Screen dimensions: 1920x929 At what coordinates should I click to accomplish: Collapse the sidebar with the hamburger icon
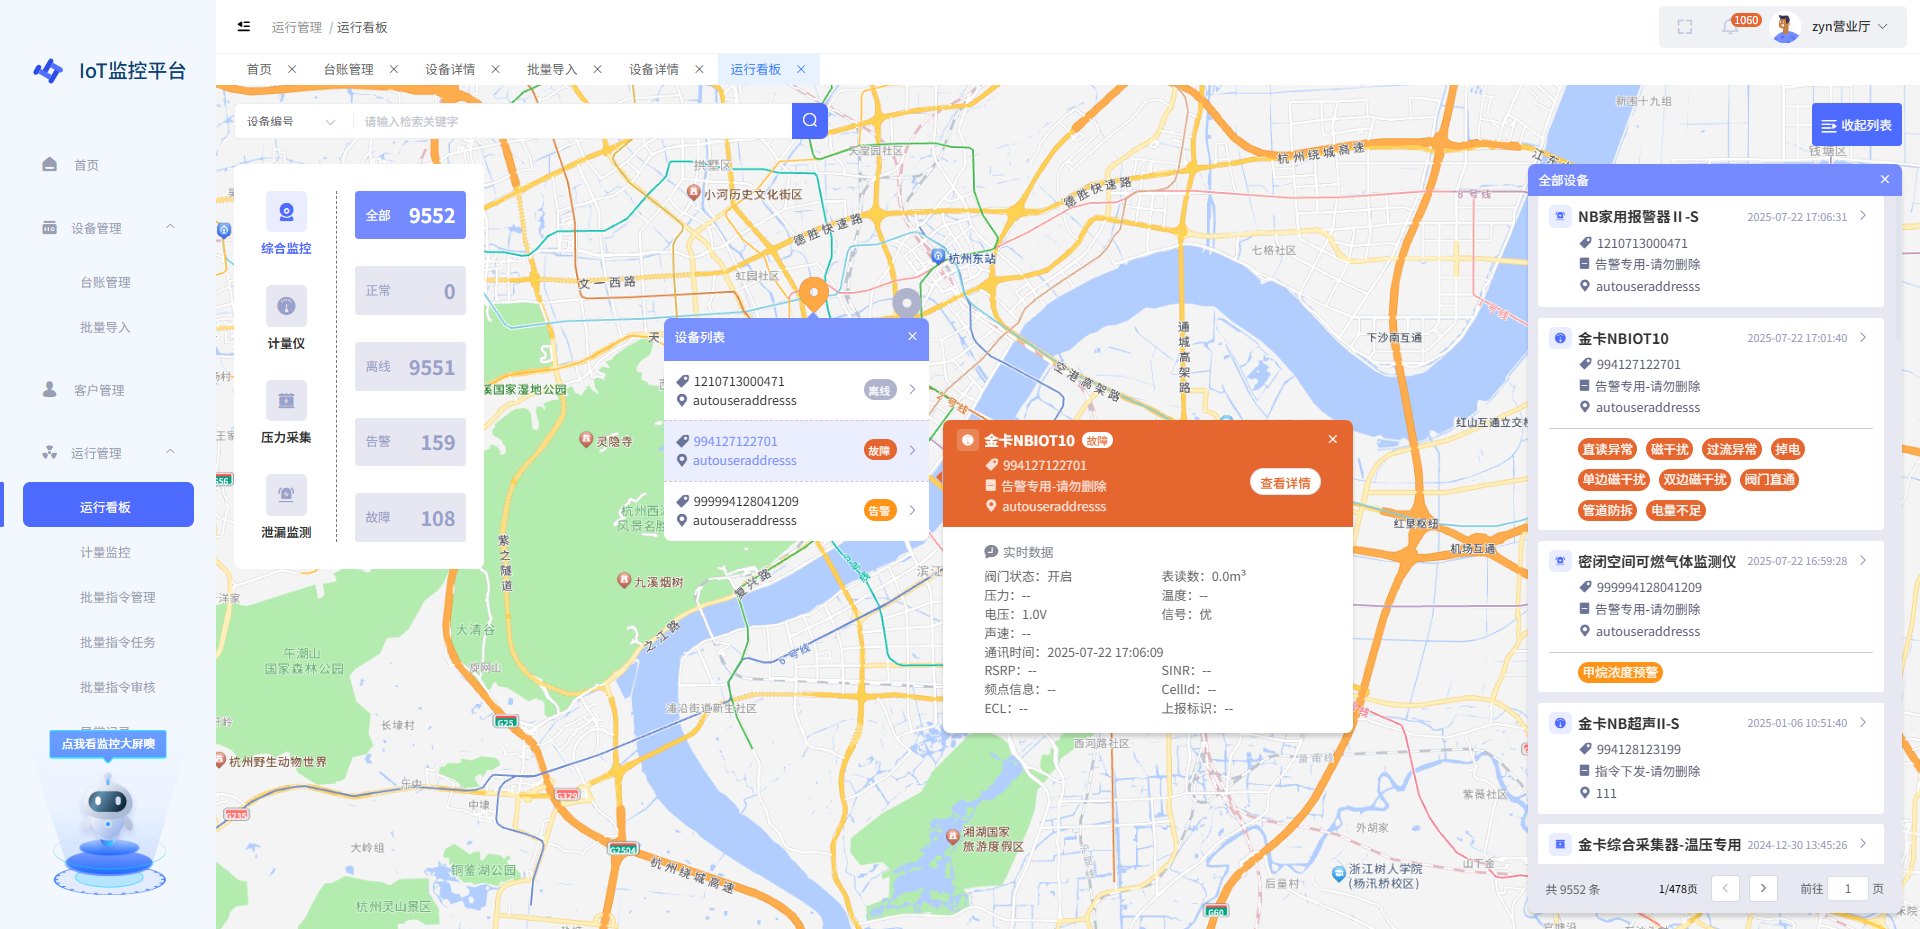tap(244, 27)
